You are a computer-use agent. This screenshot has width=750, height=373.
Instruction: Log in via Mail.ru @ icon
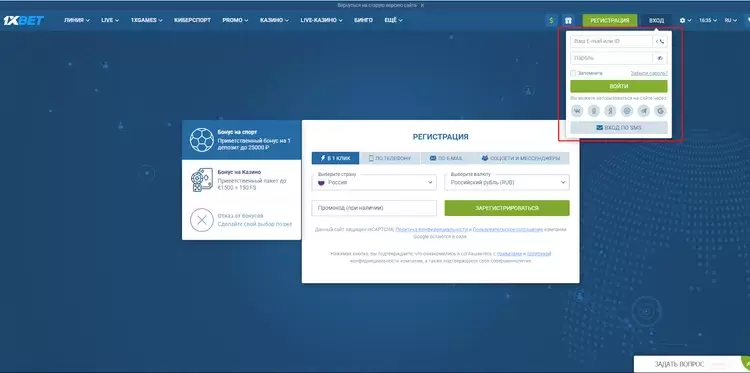tap(627, 111)
